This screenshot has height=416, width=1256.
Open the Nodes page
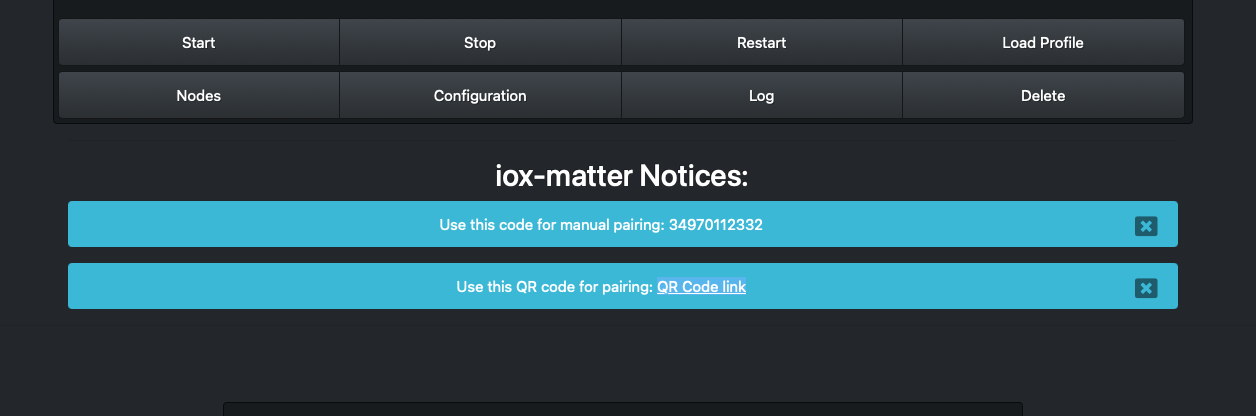click(198, 96)
